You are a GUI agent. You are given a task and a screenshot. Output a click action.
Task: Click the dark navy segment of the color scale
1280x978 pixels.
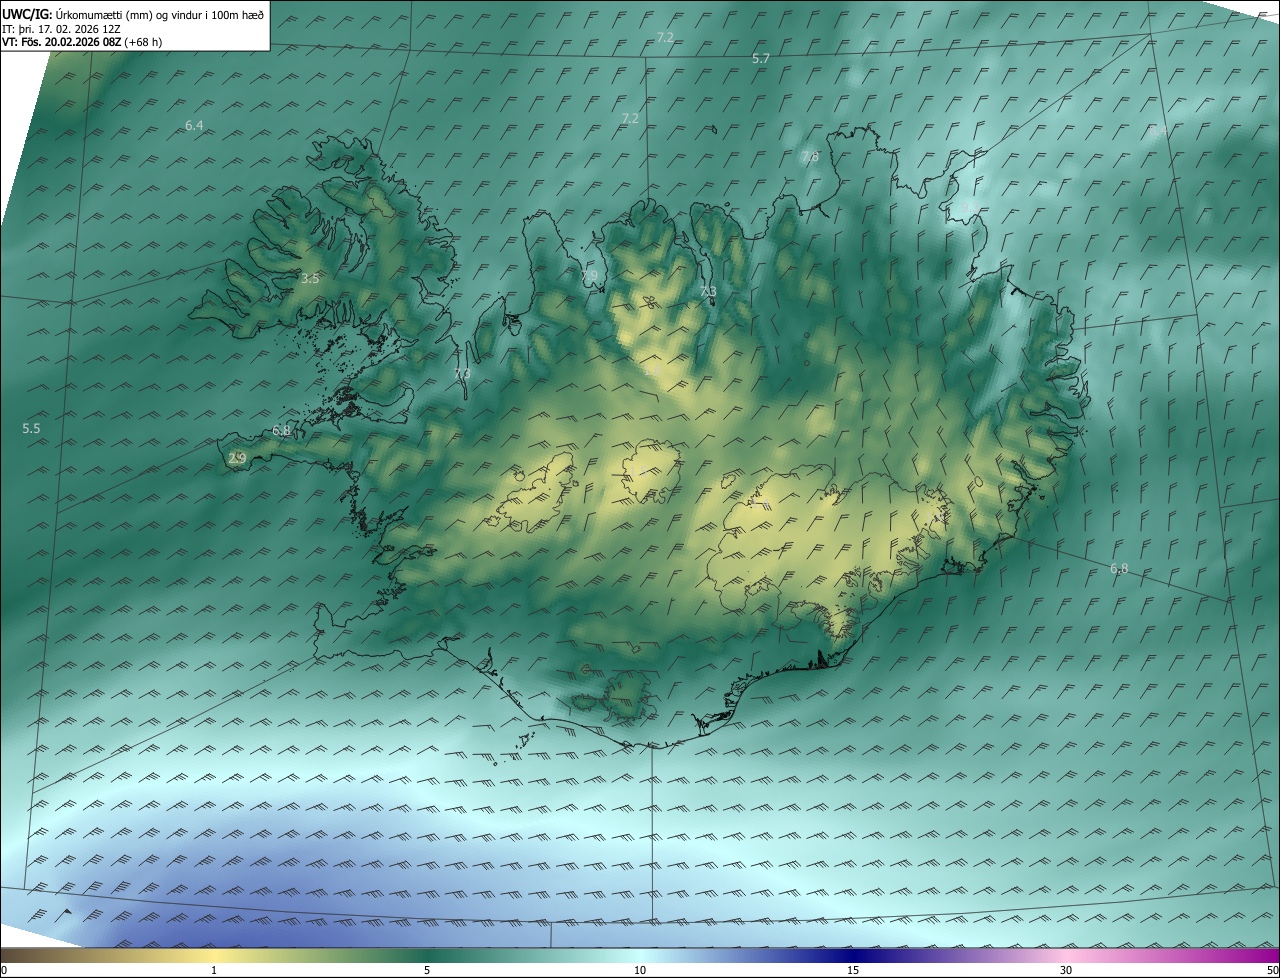pyautogui.click(x=853, y=955)
